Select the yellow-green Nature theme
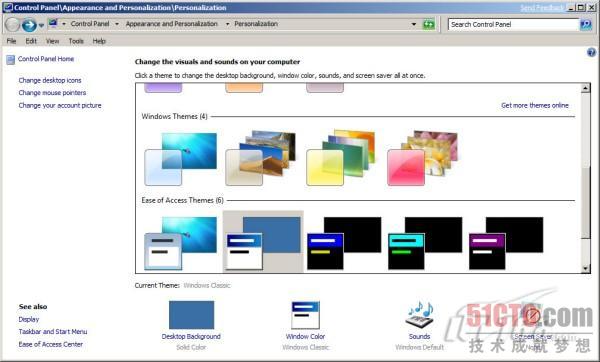The image size is (600, 362). (x=342, y=158)
